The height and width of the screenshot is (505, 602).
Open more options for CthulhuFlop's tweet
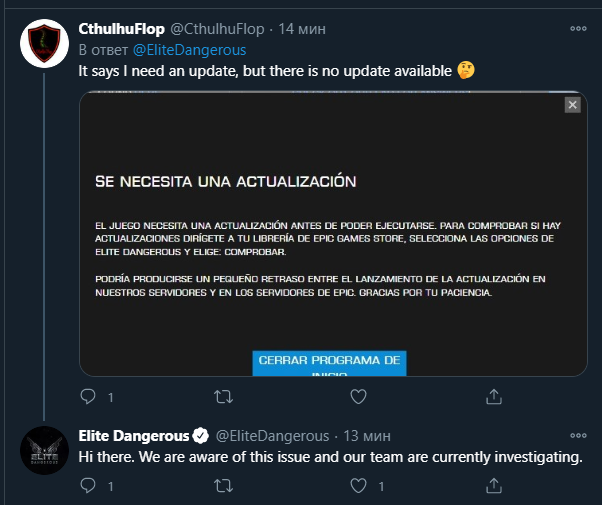[578, 28]
